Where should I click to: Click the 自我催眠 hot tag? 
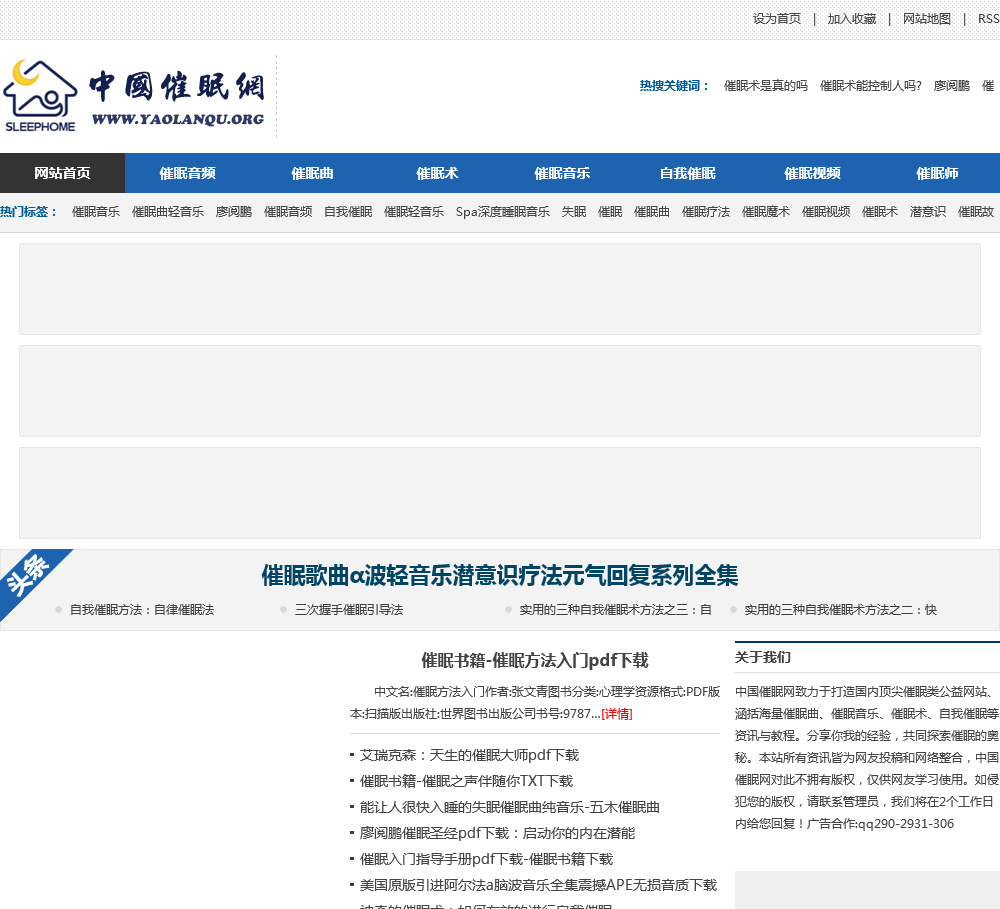(348, 212)
